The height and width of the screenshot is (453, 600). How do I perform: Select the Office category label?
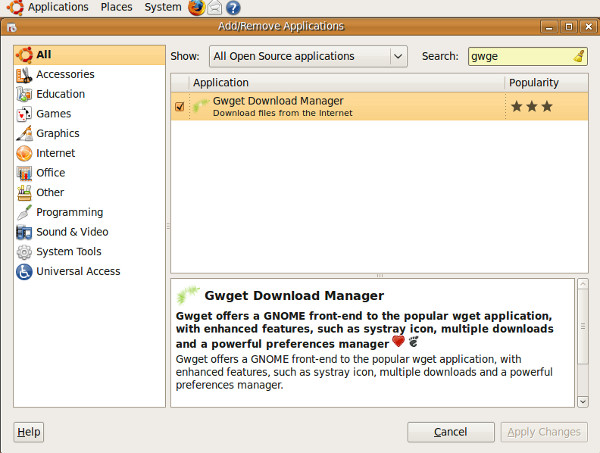(x=51, y=173)
